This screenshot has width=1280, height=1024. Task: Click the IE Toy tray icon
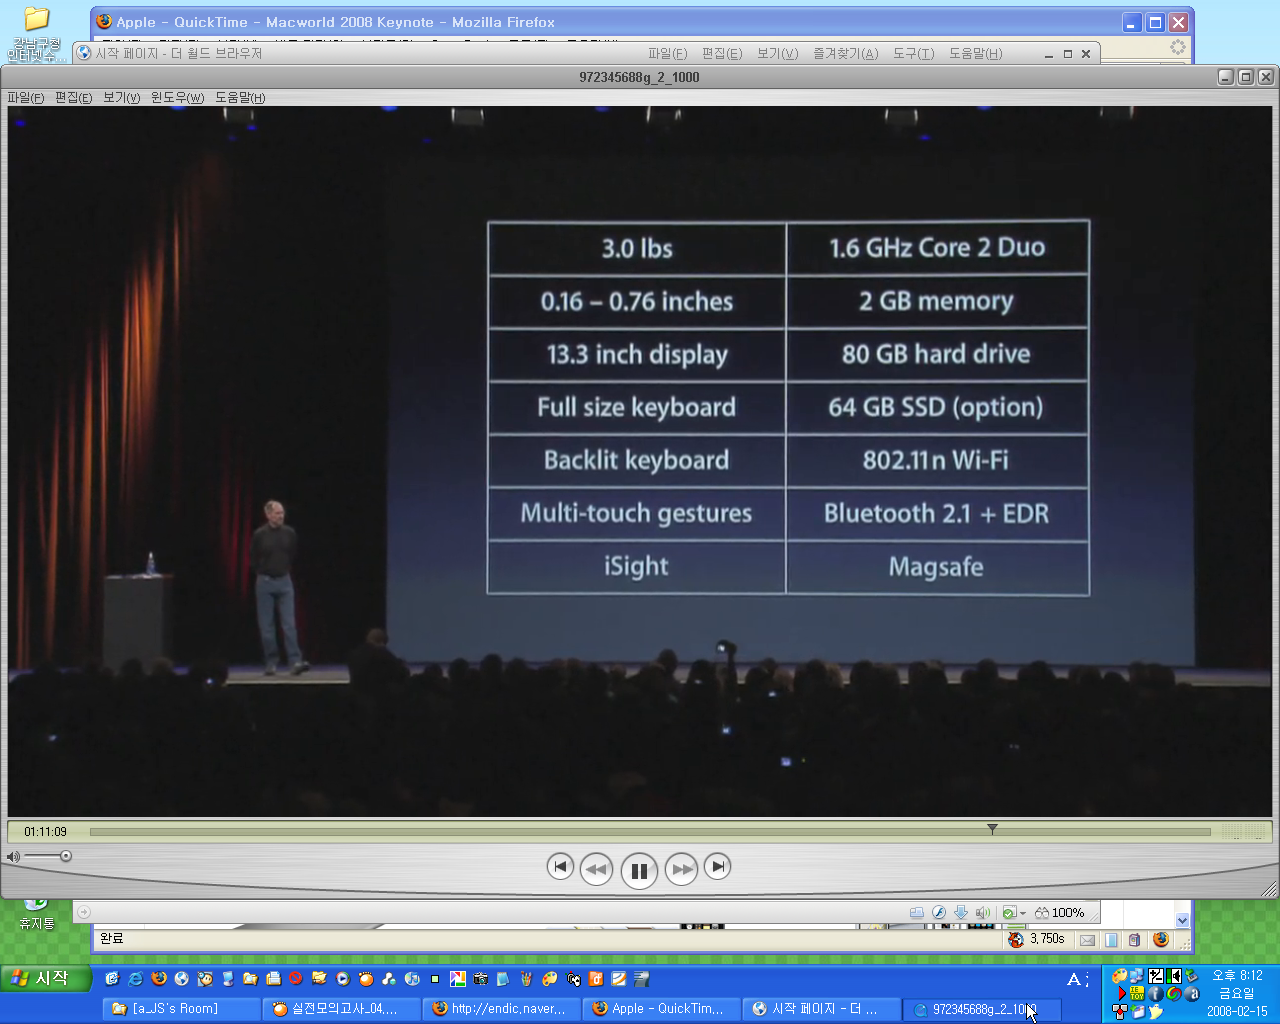pyautogui.click(x=1137, y=994)
